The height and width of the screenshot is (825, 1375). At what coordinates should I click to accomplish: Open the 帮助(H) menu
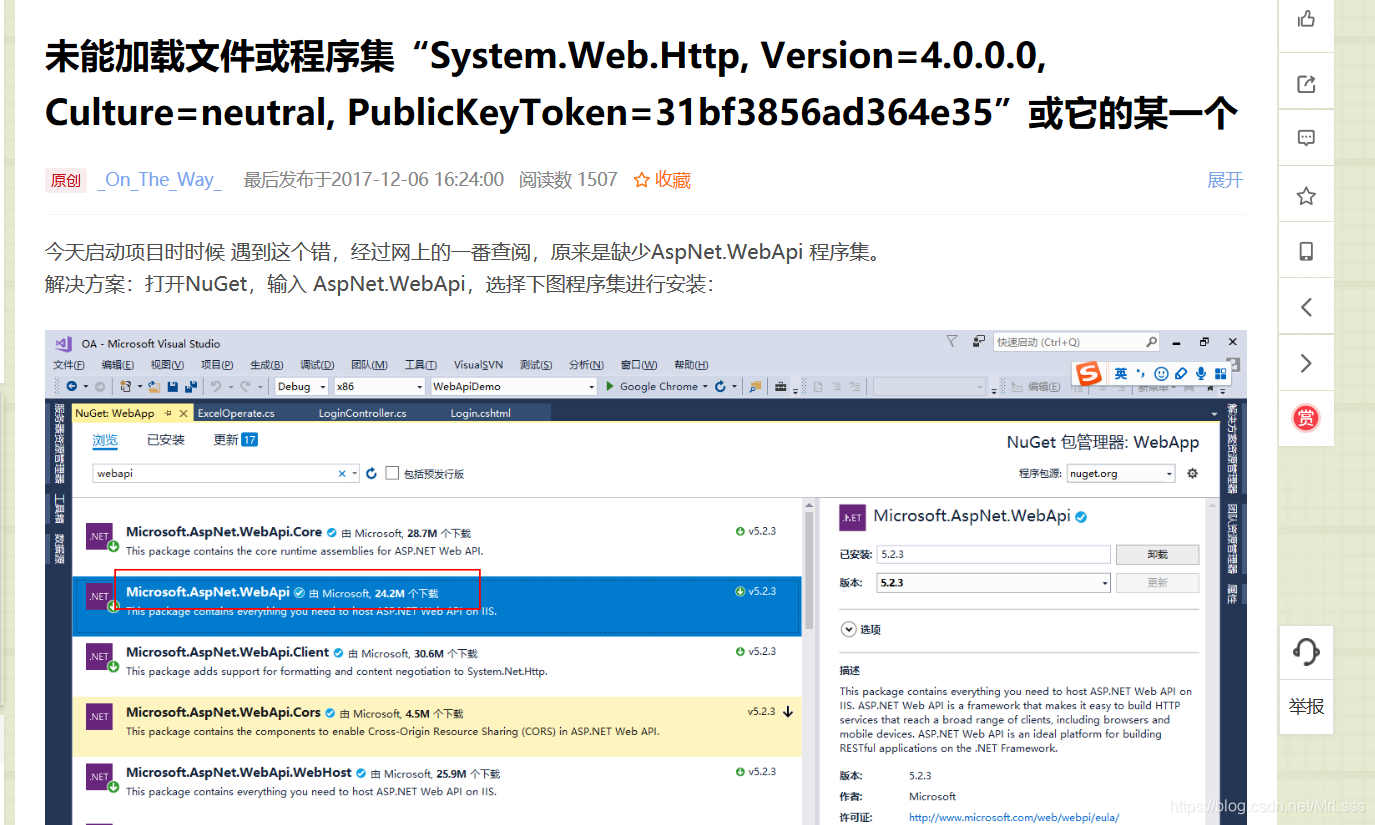pos(691,365)
